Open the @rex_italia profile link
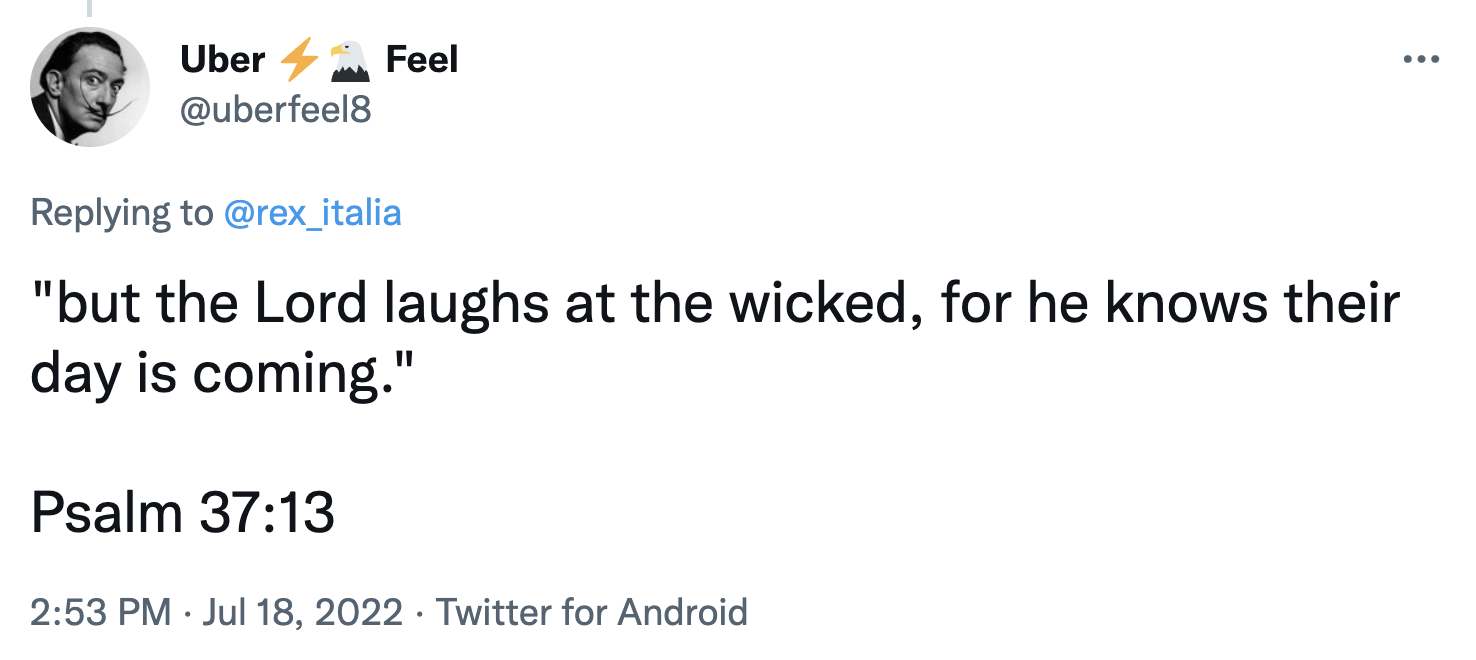1476x660 pixels. pyautogui.click(x=313, y=212)
